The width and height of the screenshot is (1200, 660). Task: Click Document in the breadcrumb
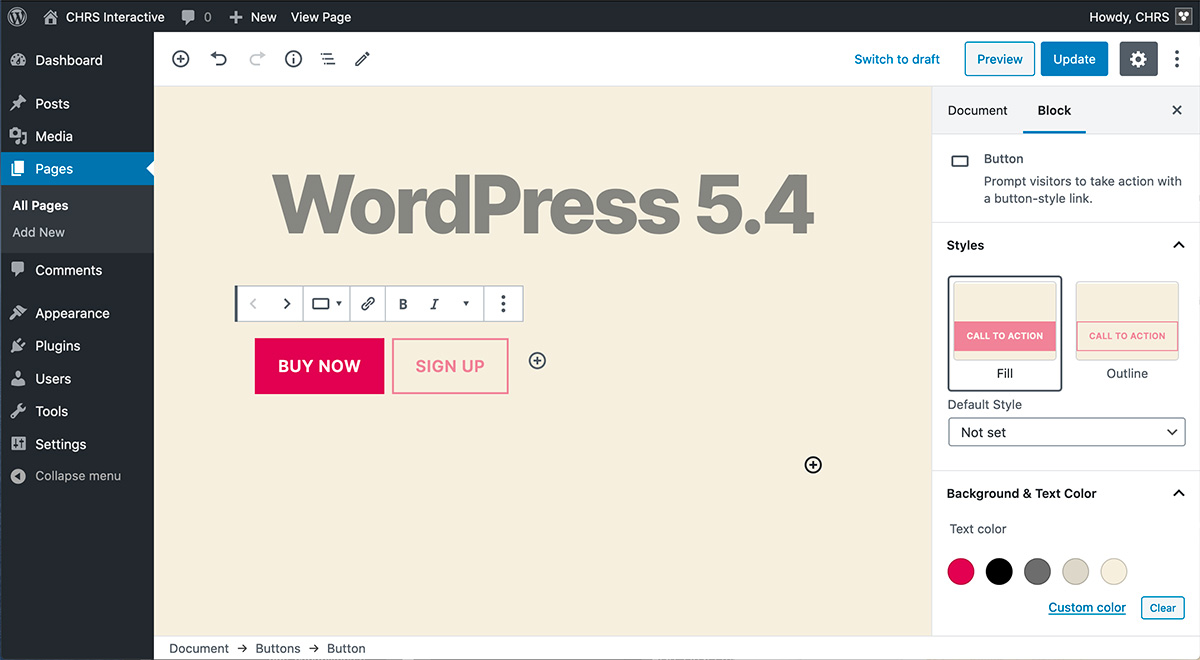click(199, 648)
